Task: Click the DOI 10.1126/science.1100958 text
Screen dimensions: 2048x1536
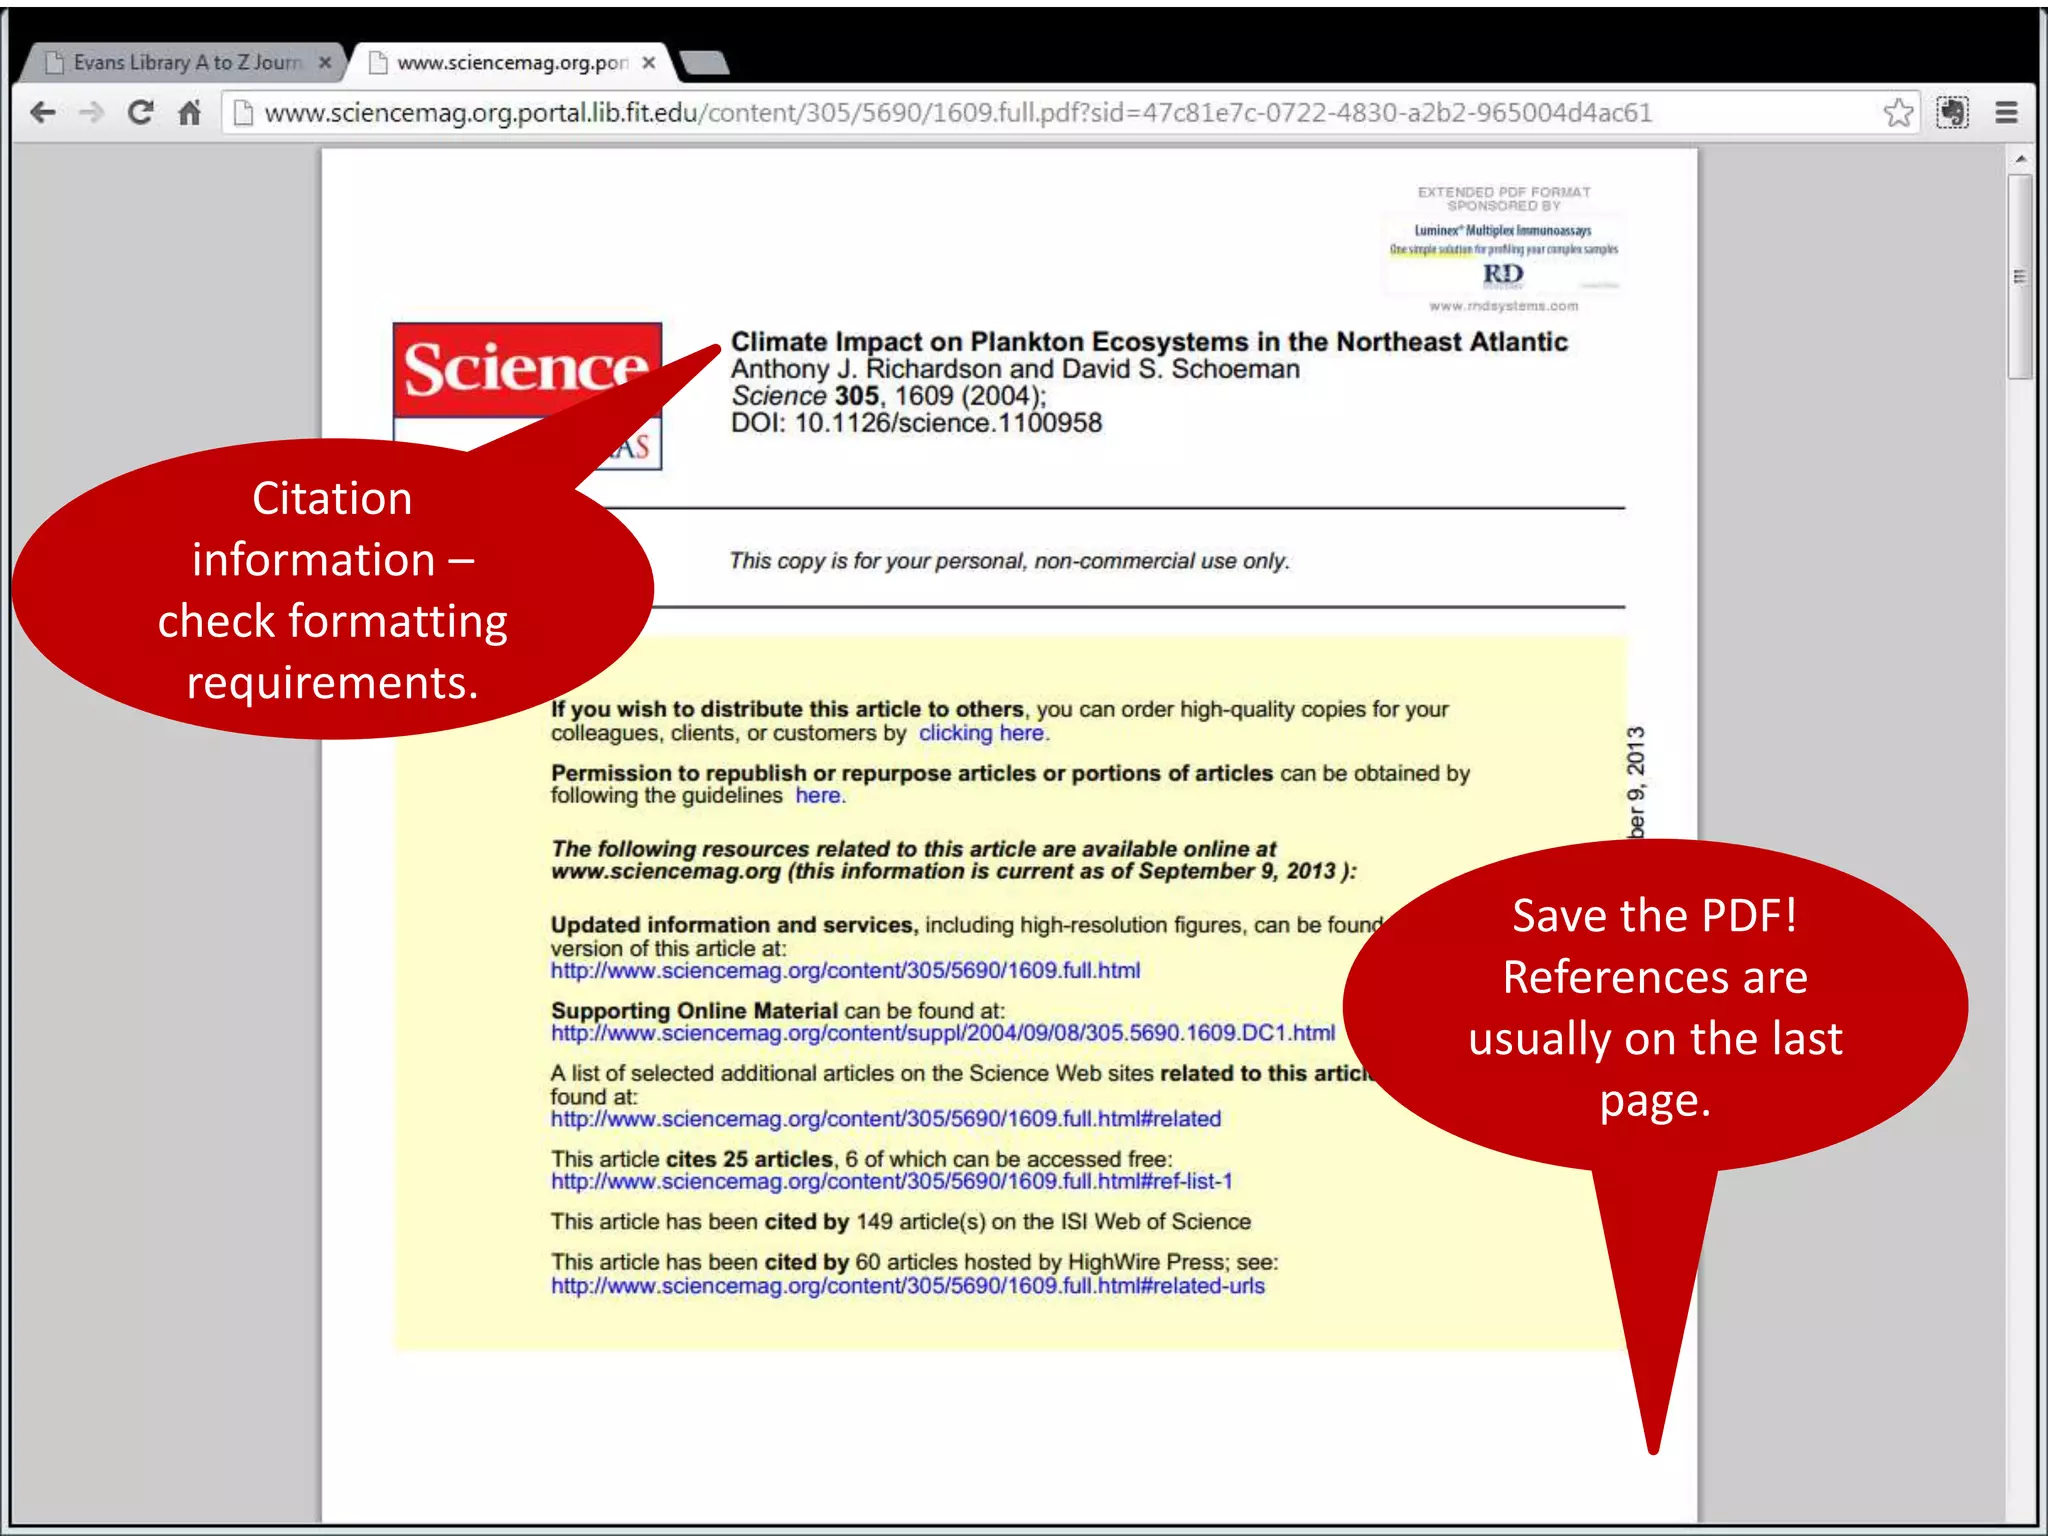Action: 916,423
